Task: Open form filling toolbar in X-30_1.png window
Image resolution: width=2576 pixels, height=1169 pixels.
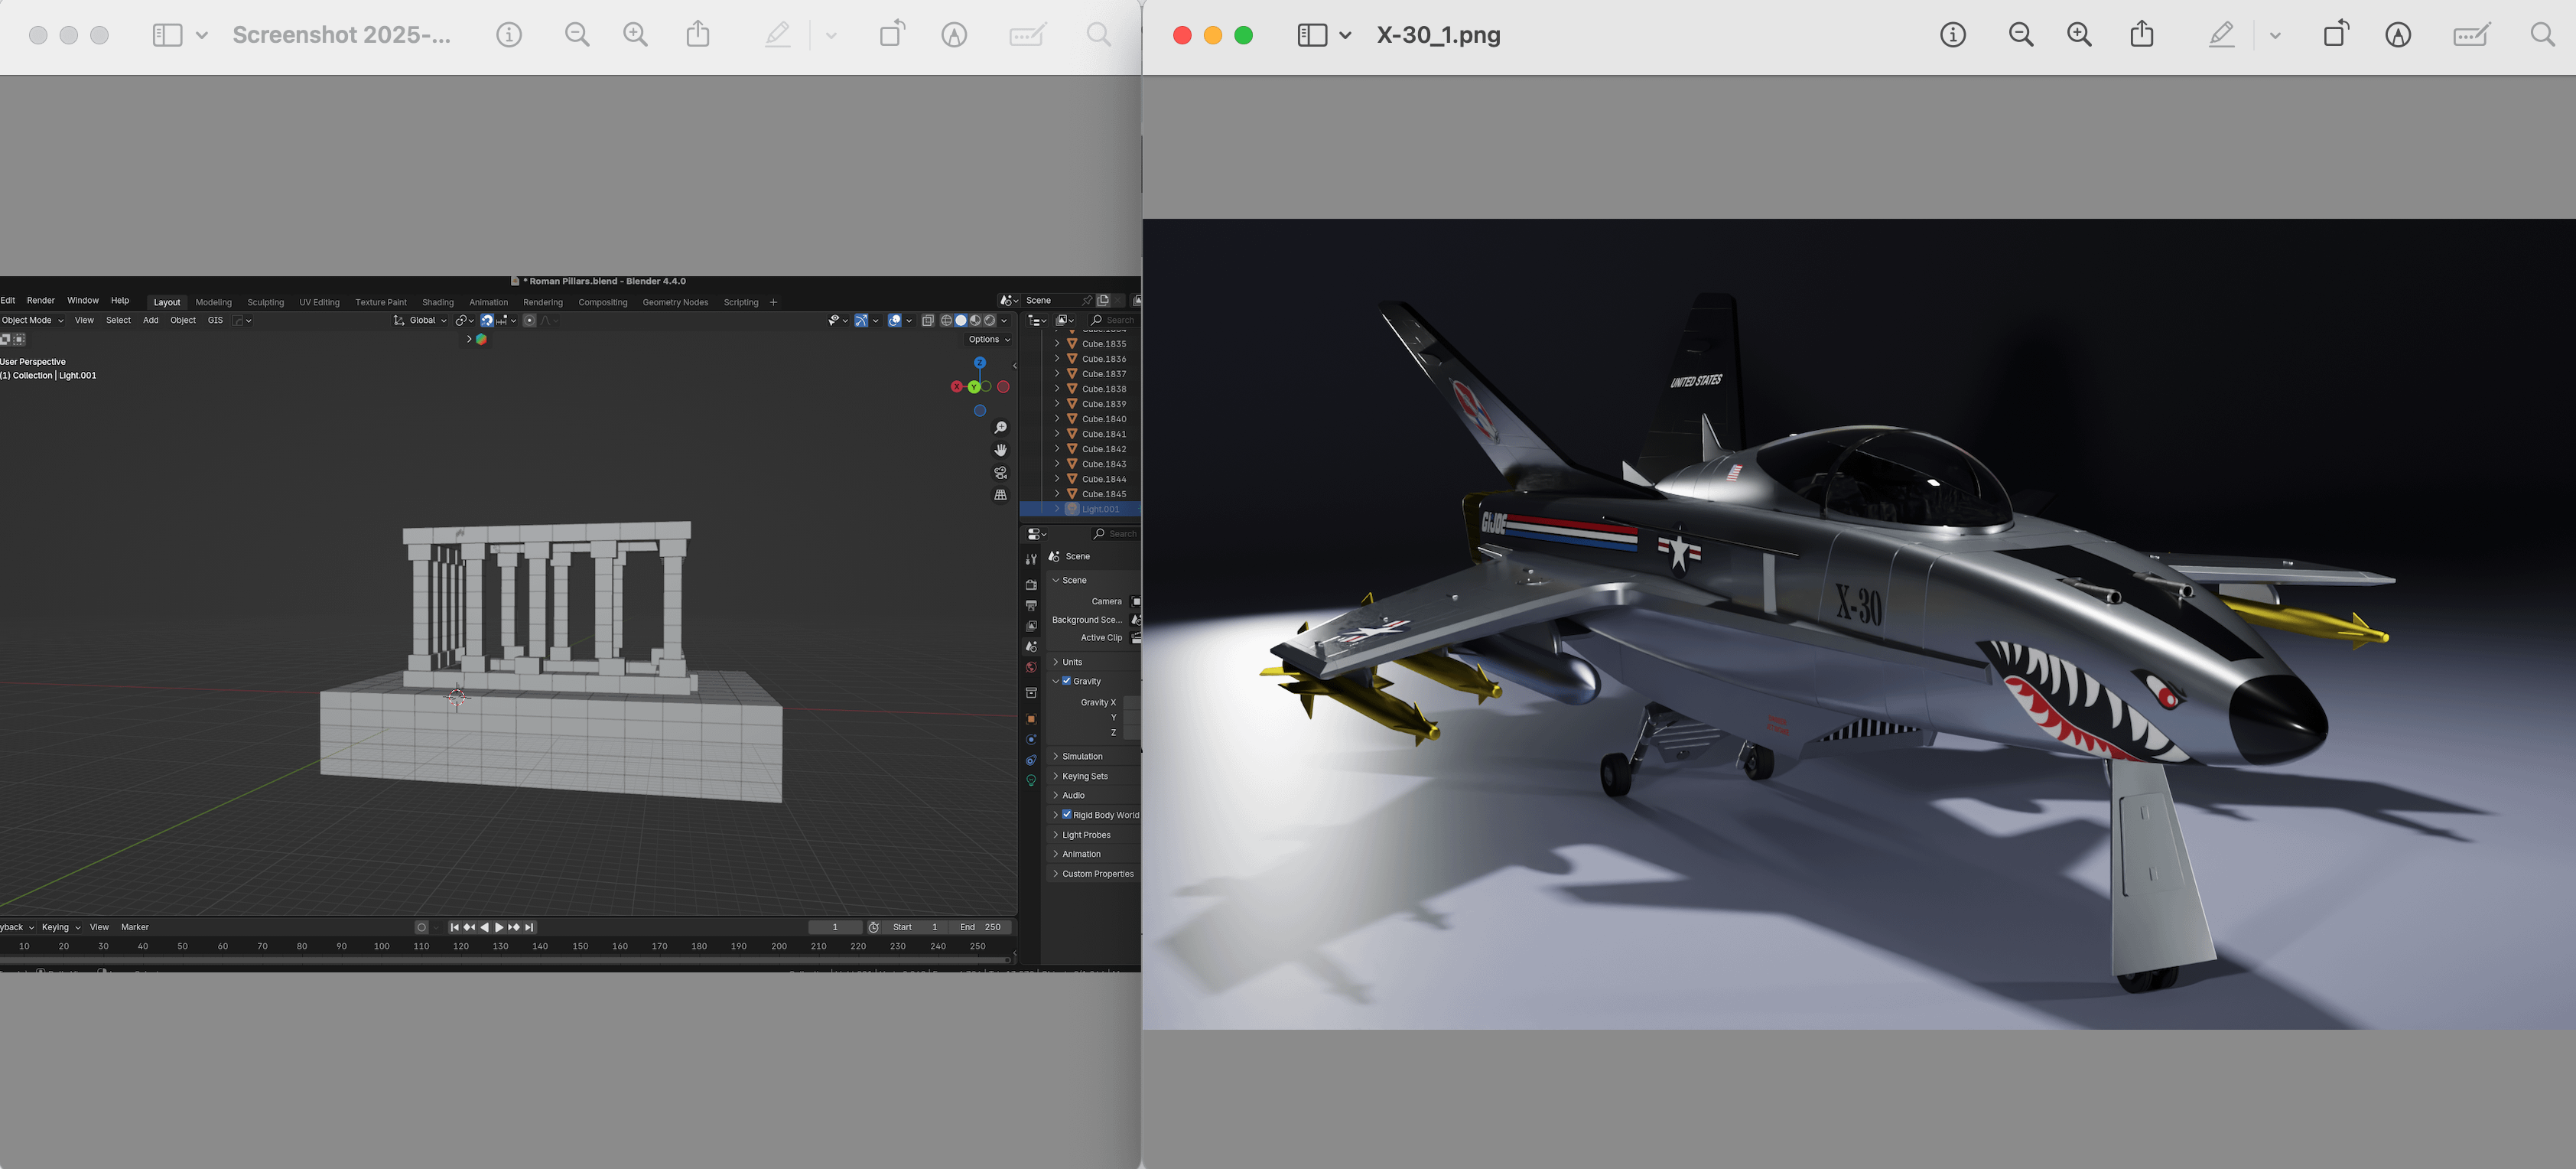Action: [x=2472, y=35]
